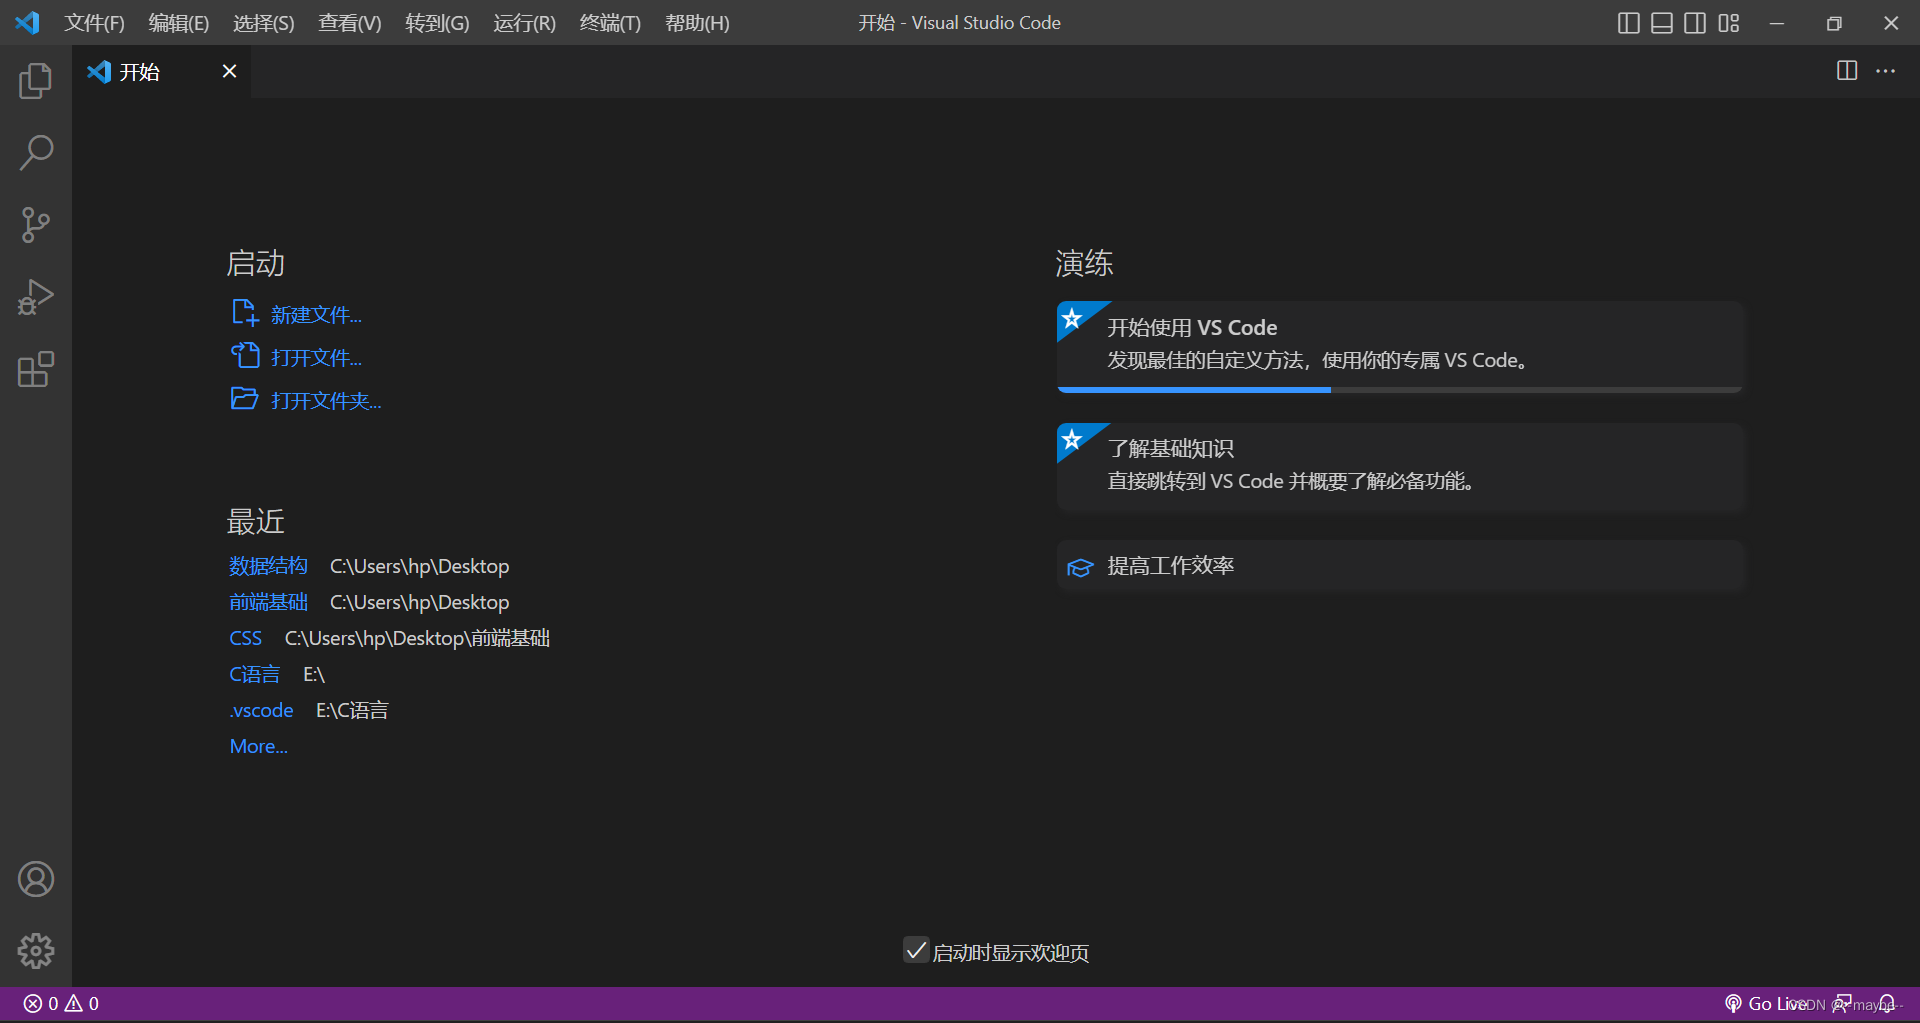Minimize the VS Code window

1777,23
